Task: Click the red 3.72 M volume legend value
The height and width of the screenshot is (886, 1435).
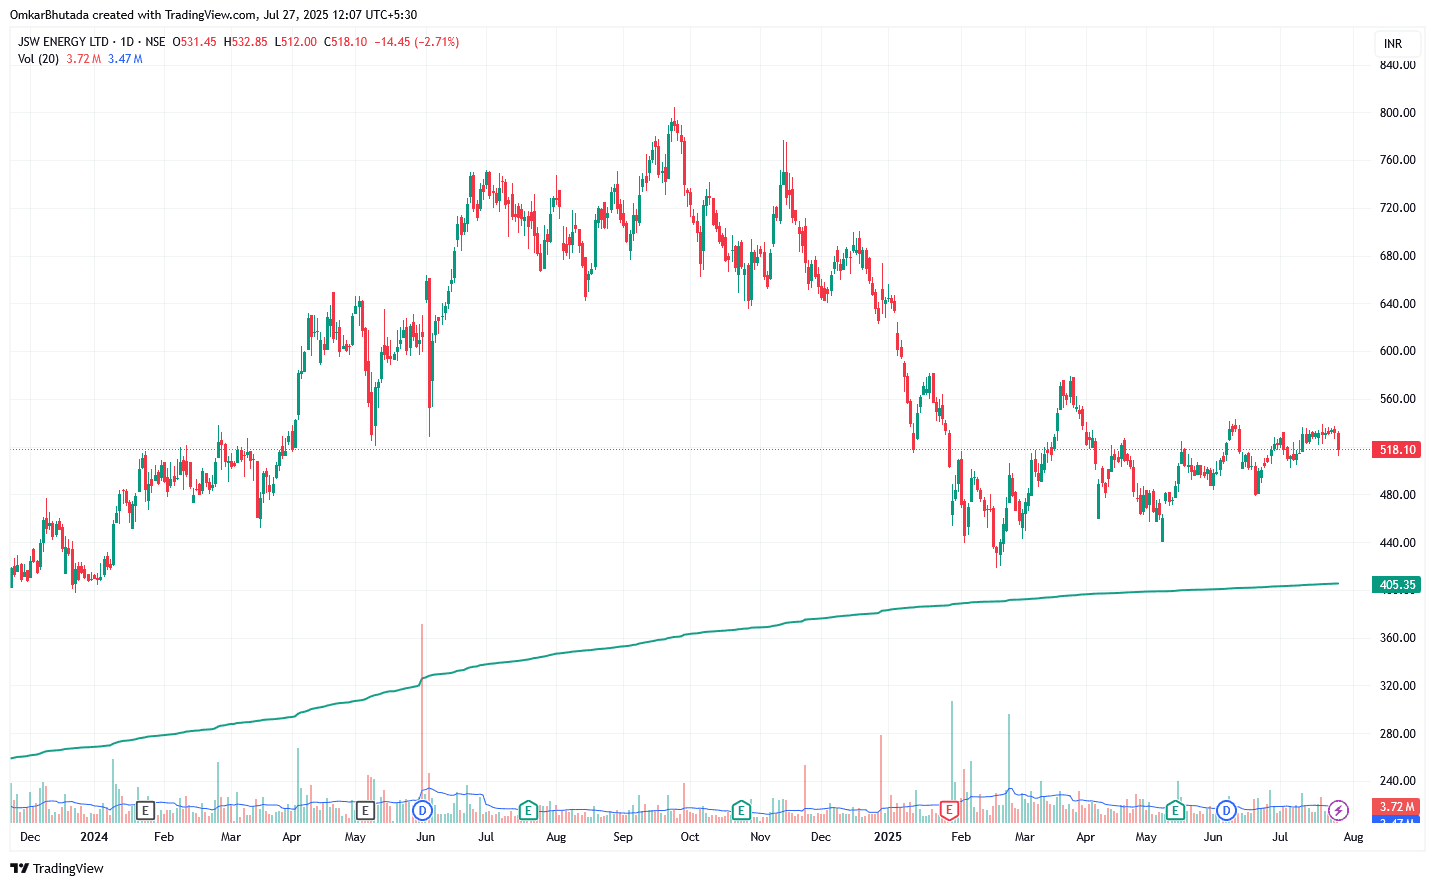Action: [84, 59]
